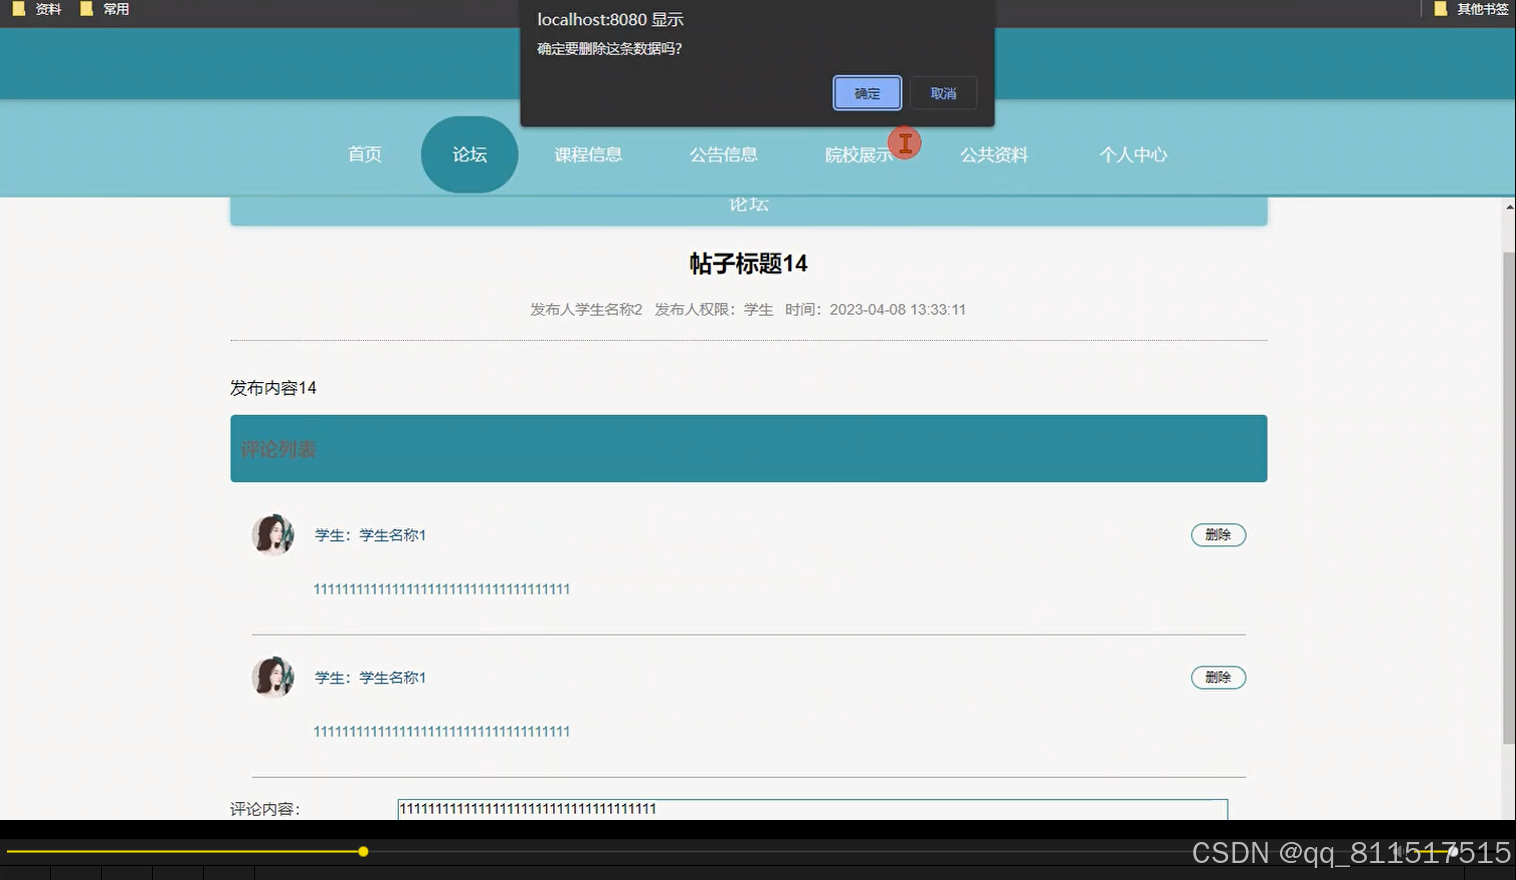The image size is (1516, 880).
Task: Open the 课程信息 section
Action: (589, 154)
